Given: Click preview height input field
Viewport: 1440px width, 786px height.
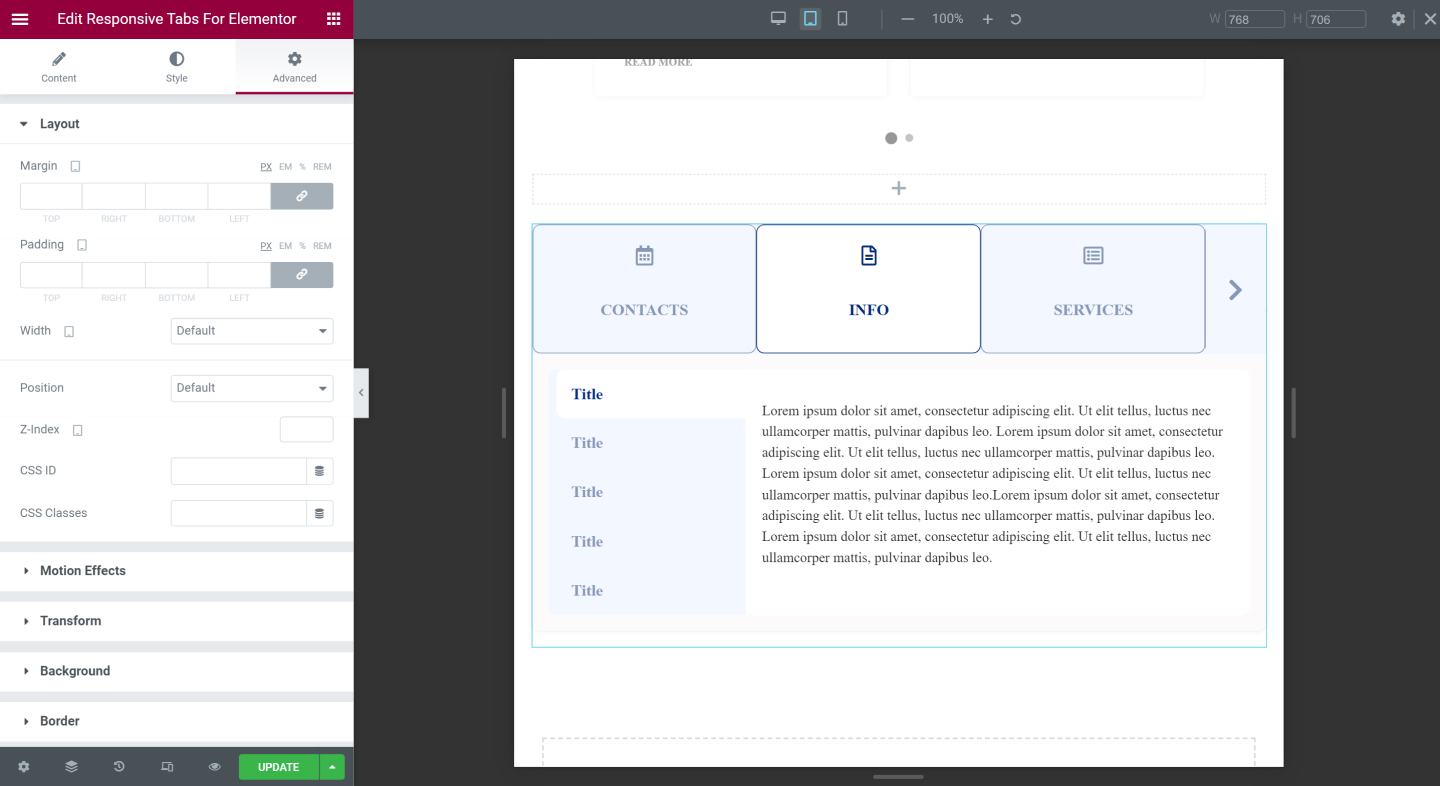Looking at the screenshot, I should 1336,19.
